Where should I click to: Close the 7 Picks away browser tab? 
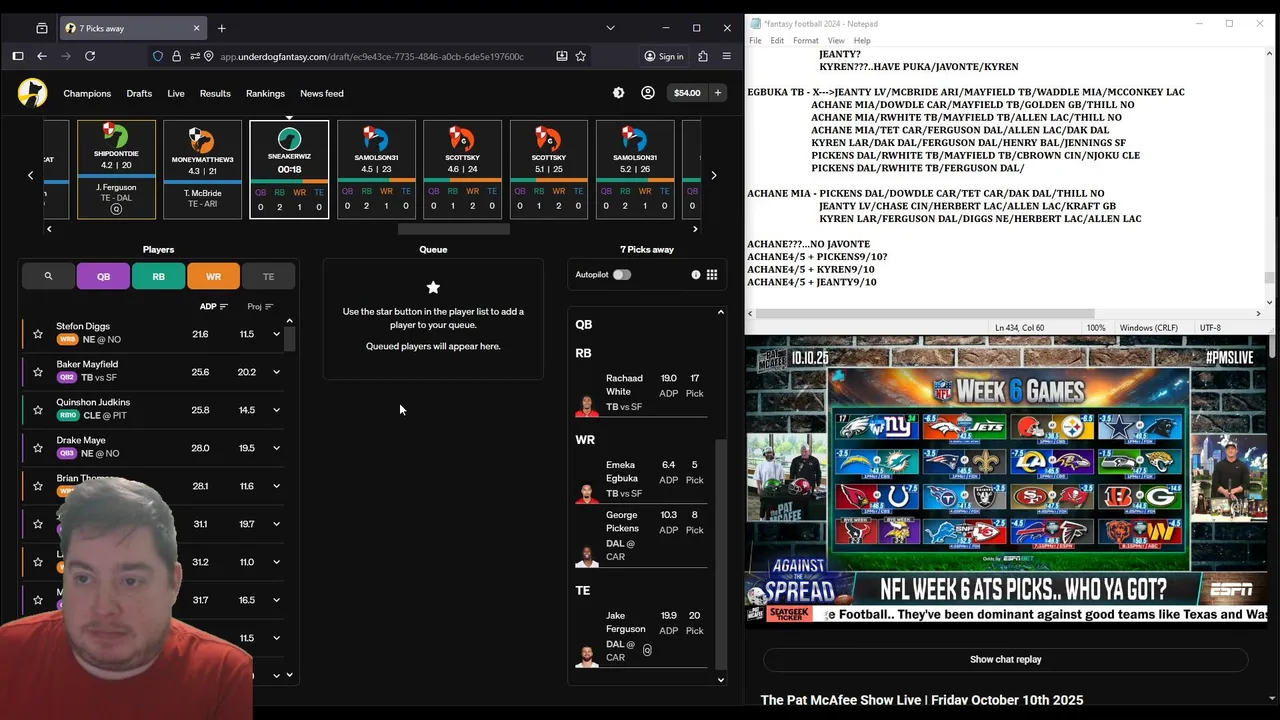click(197, 28)
